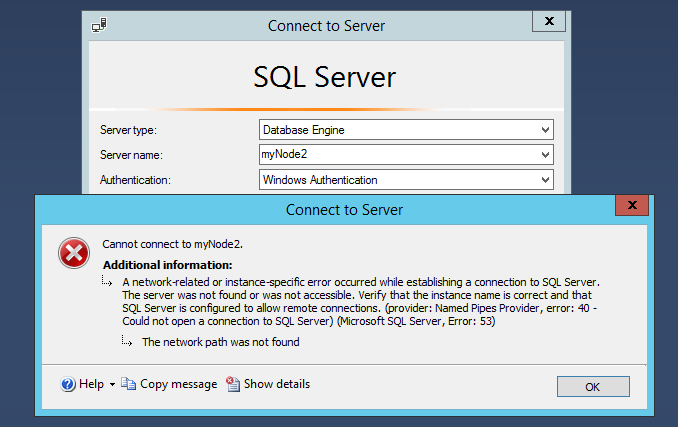
Task: Click the Connect to Server window icon
Action: point(99,25)
